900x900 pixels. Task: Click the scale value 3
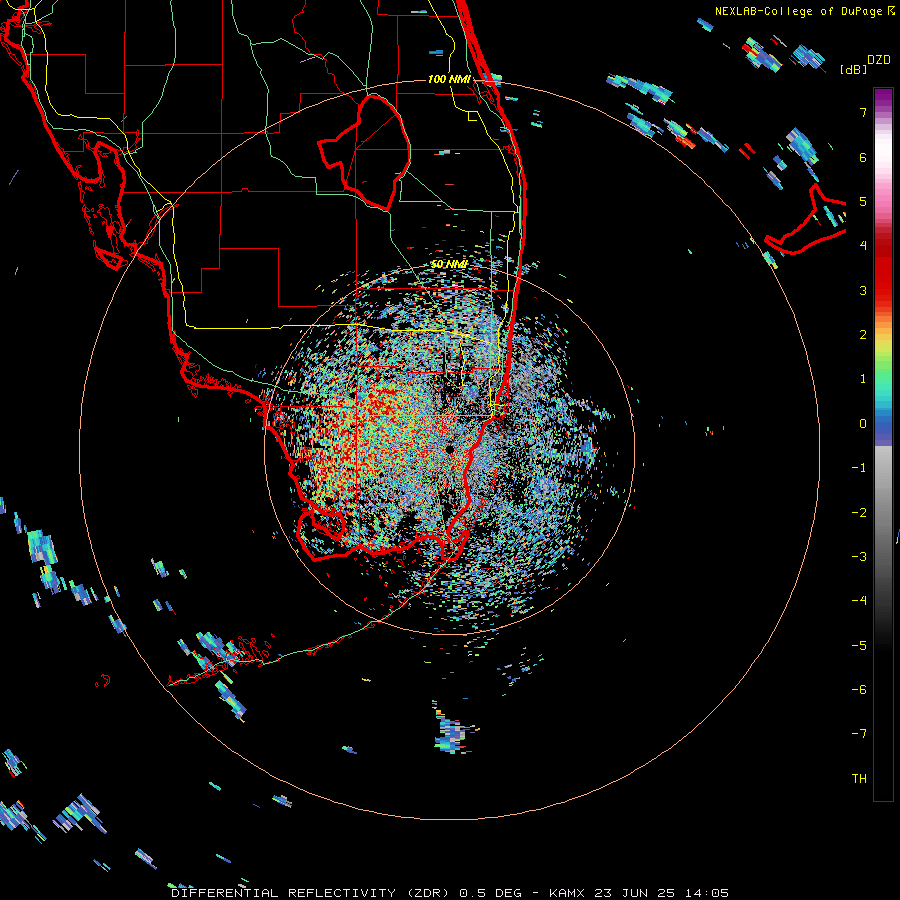click(863, 290)
